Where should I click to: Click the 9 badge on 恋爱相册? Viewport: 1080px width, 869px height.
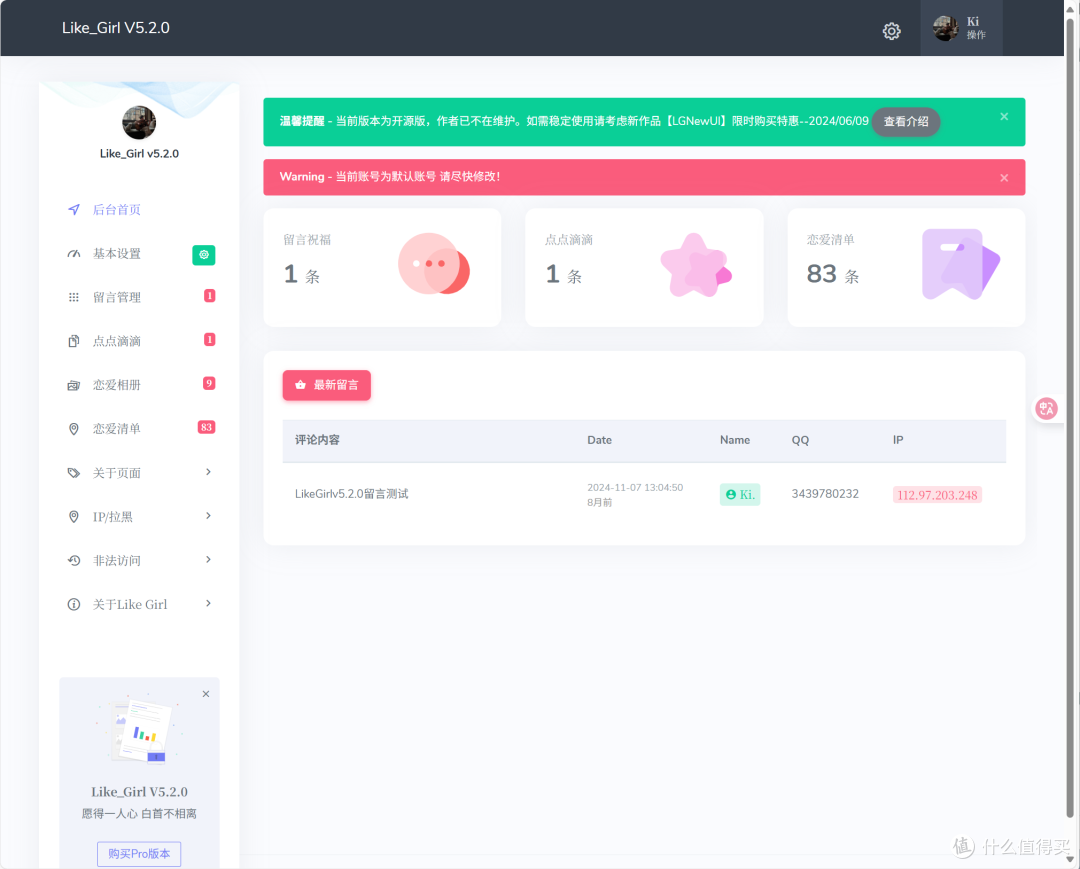tap(209, 384)
